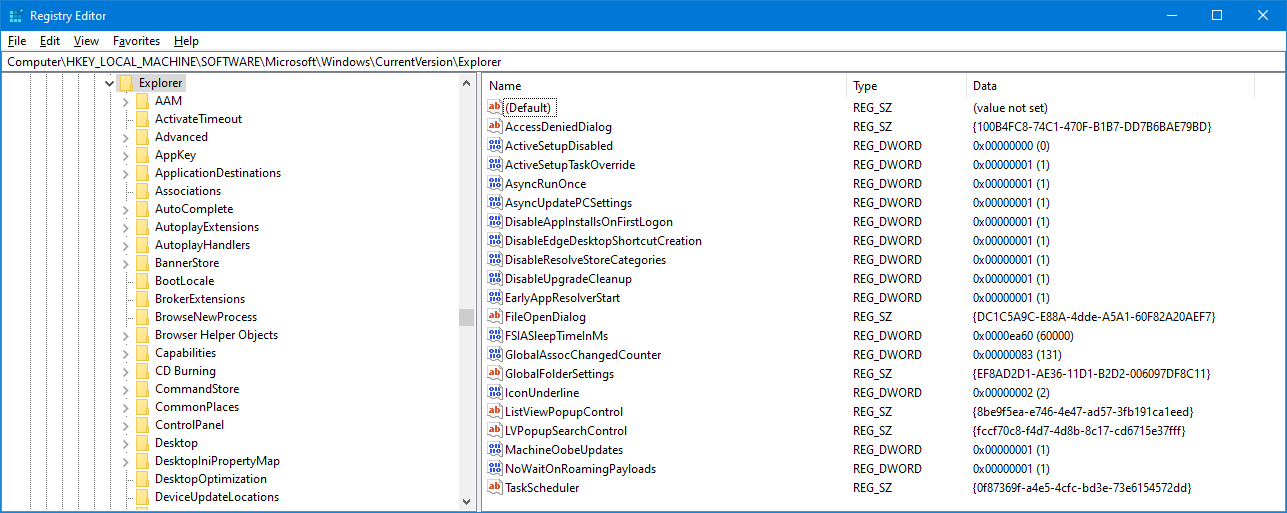The height and width of the screenshot is (513, 1287).
Task: Click the tree pane scrollbar up arrow
Action: point(466,84)
